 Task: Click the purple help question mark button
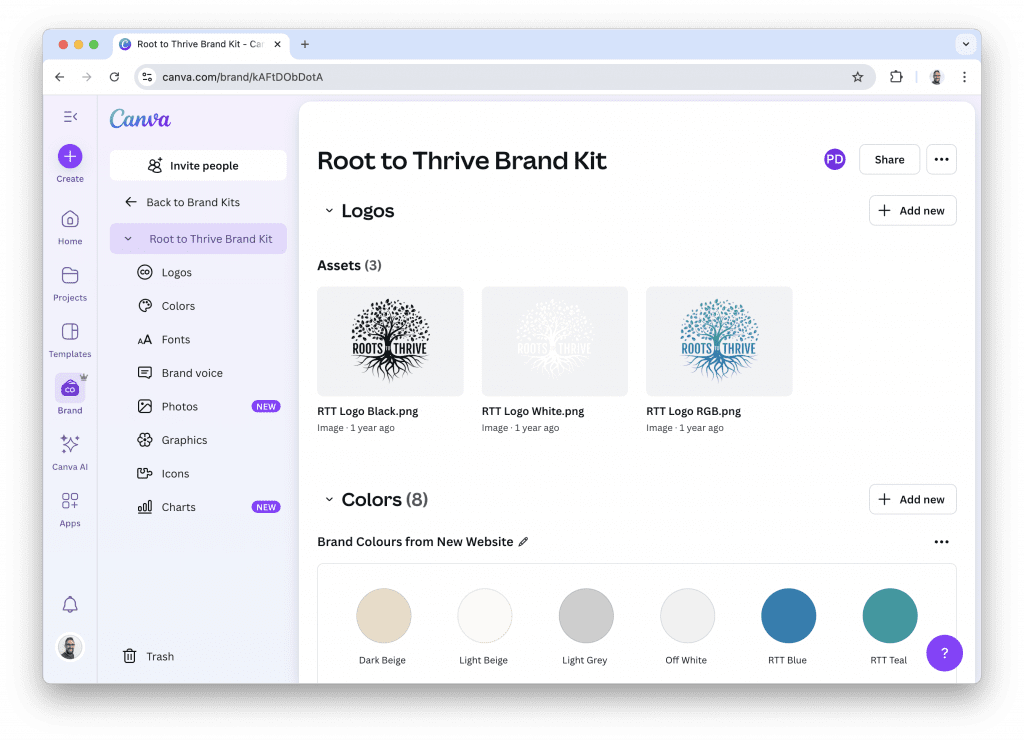click(x=944, y=653)
